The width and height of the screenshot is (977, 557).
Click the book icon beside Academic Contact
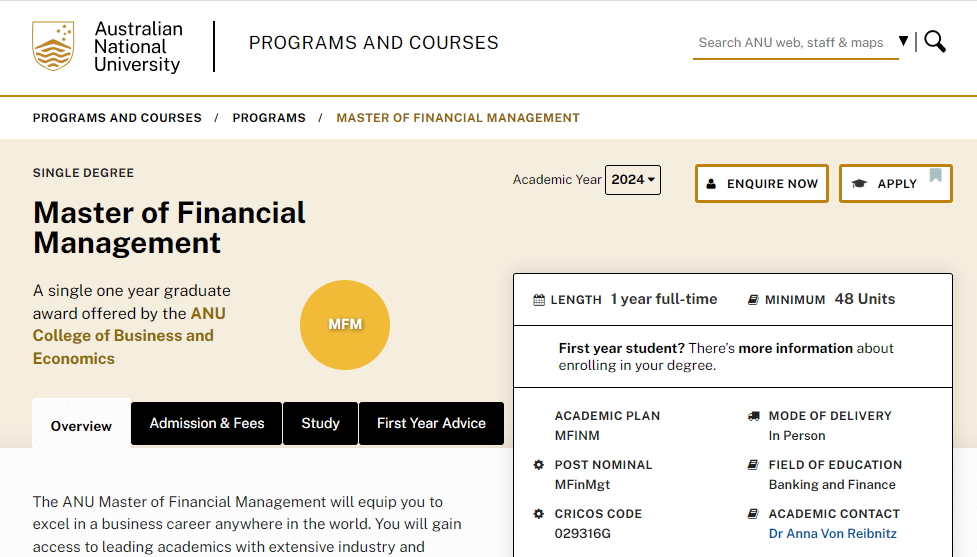point(753,514)
